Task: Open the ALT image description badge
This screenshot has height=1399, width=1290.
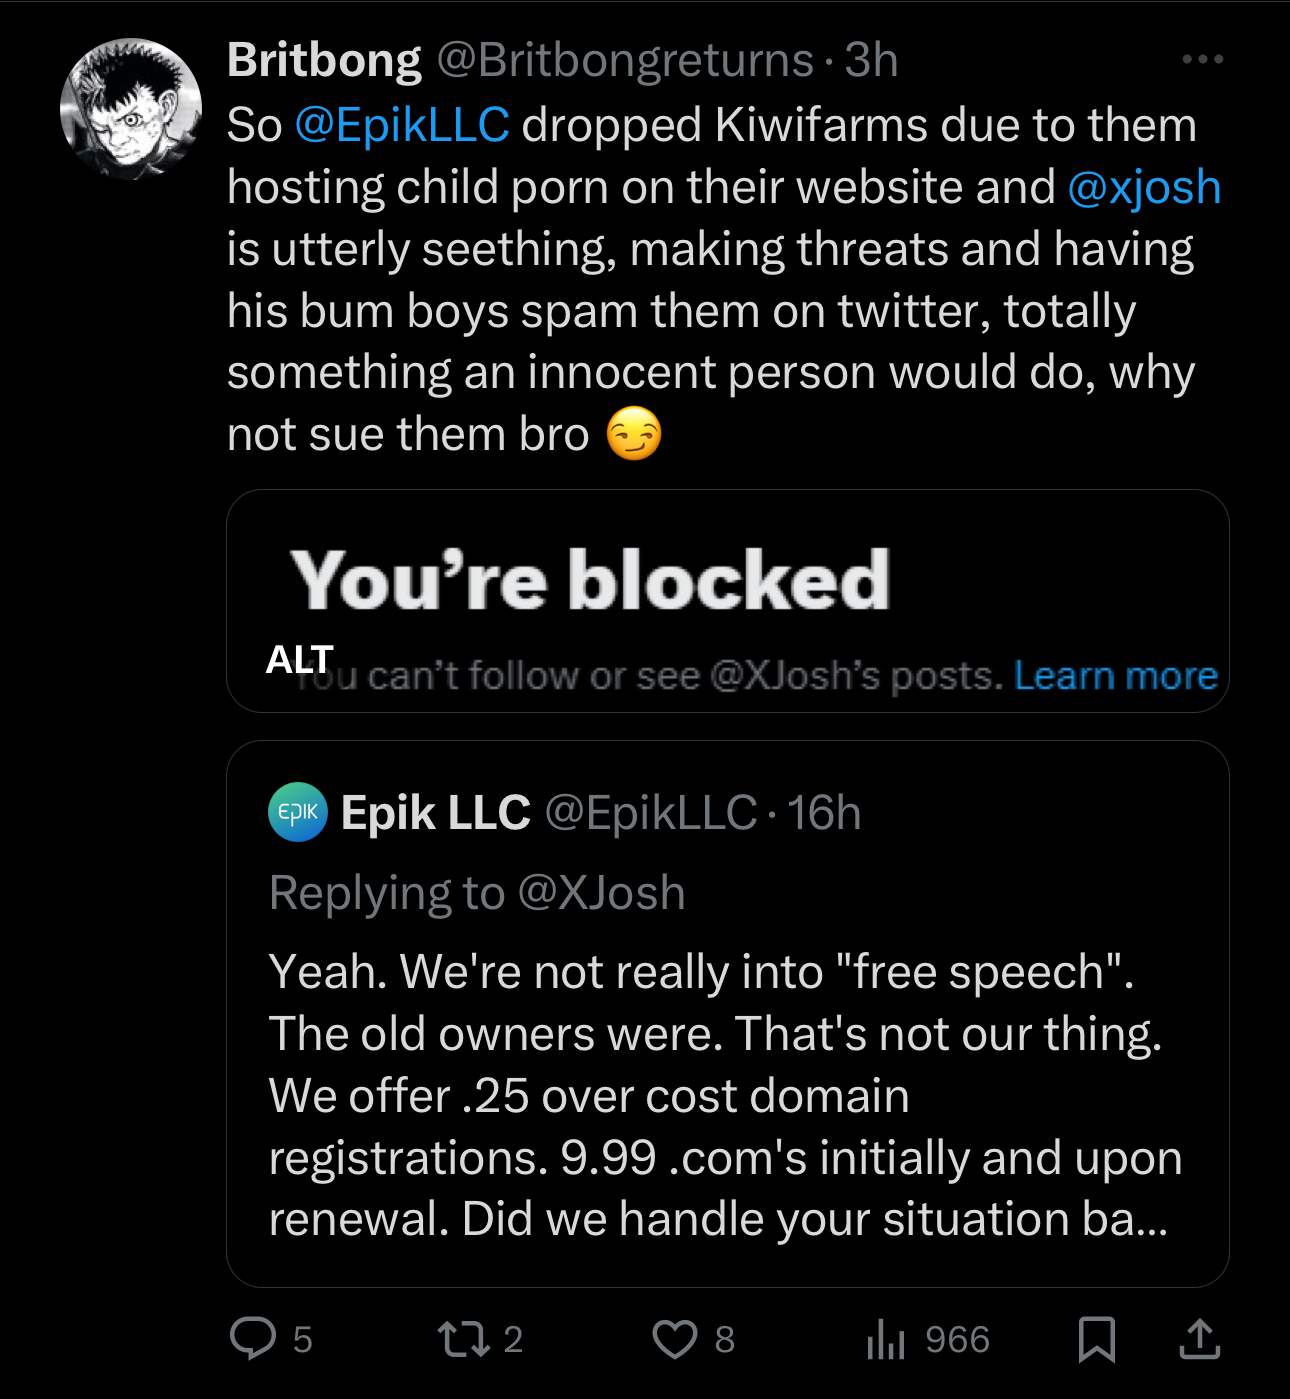Action: pyautogui.click(x=299, y=659)
